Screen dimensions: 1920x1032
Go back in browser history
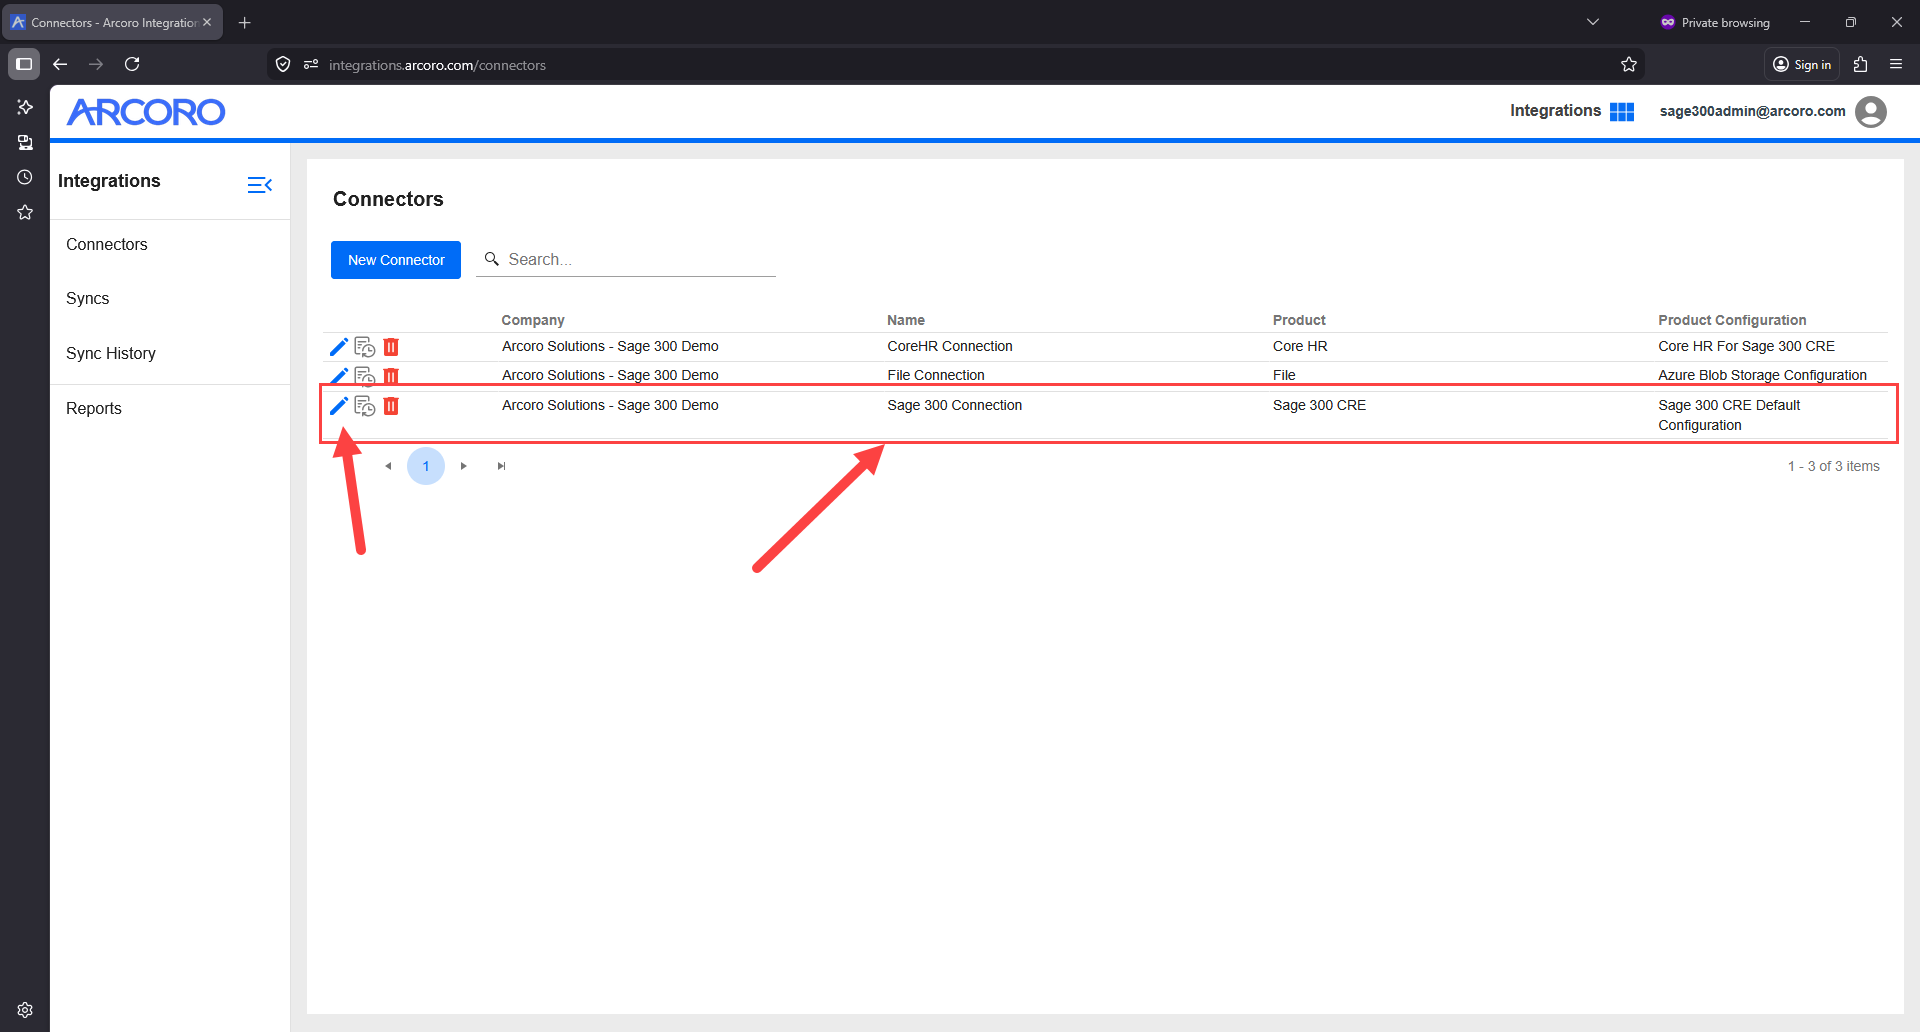pyautogui.click(x=60, y=64)
